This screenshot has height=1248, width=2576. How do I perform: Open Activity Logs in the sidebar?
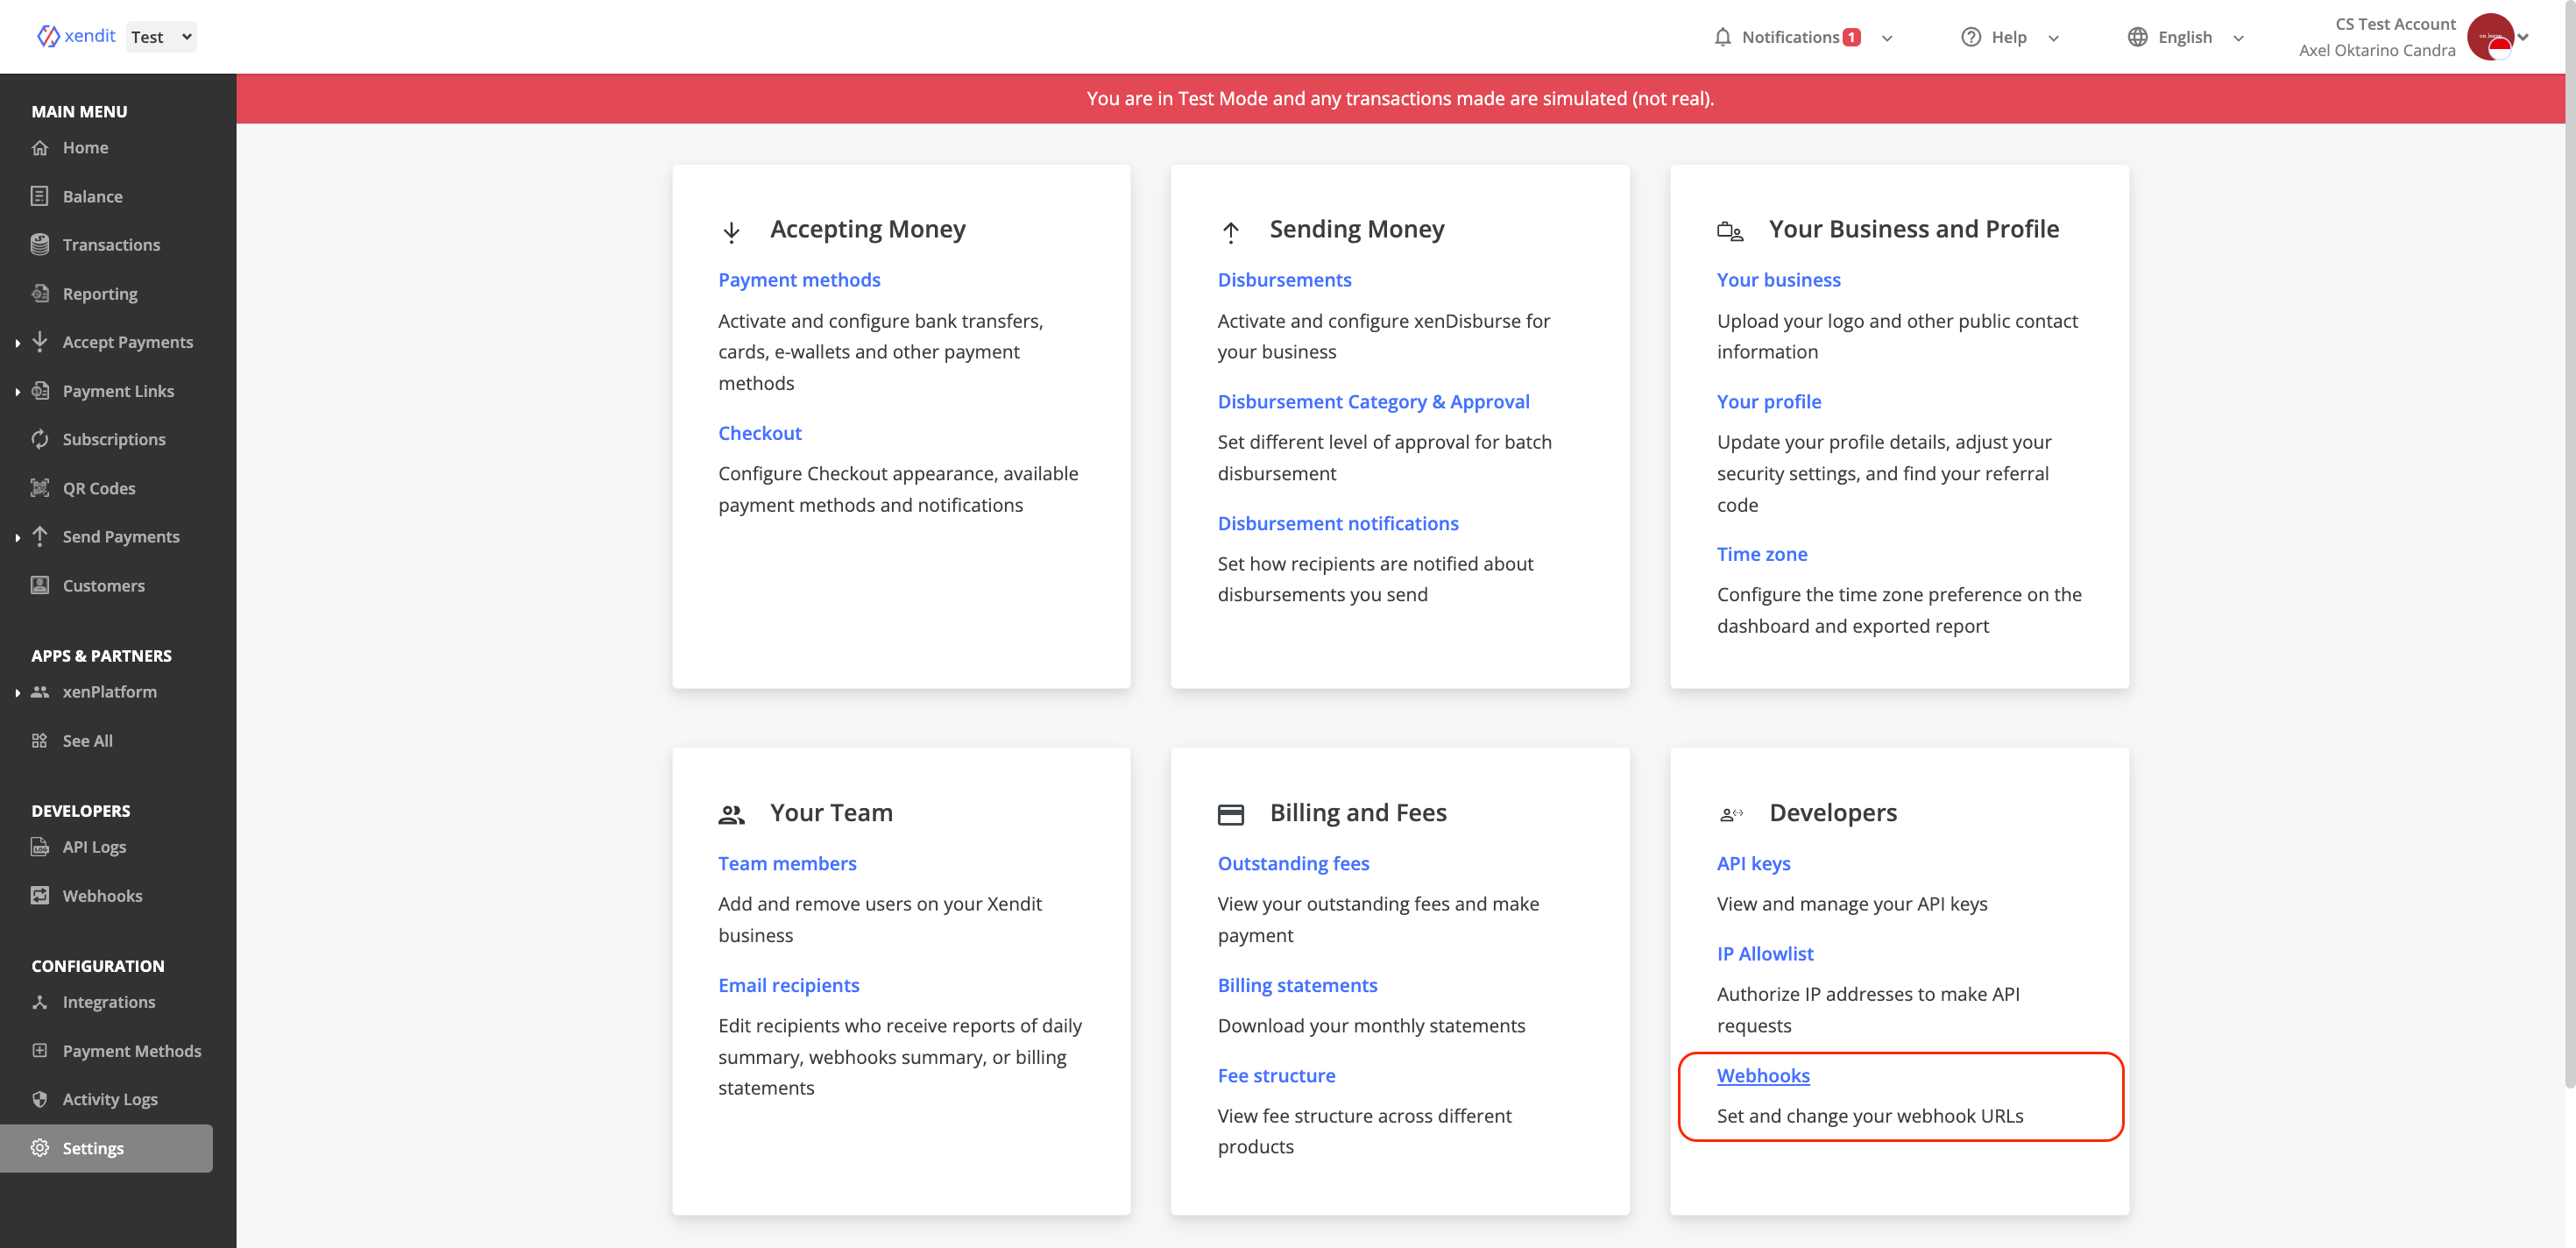(x=110, y=1099)
